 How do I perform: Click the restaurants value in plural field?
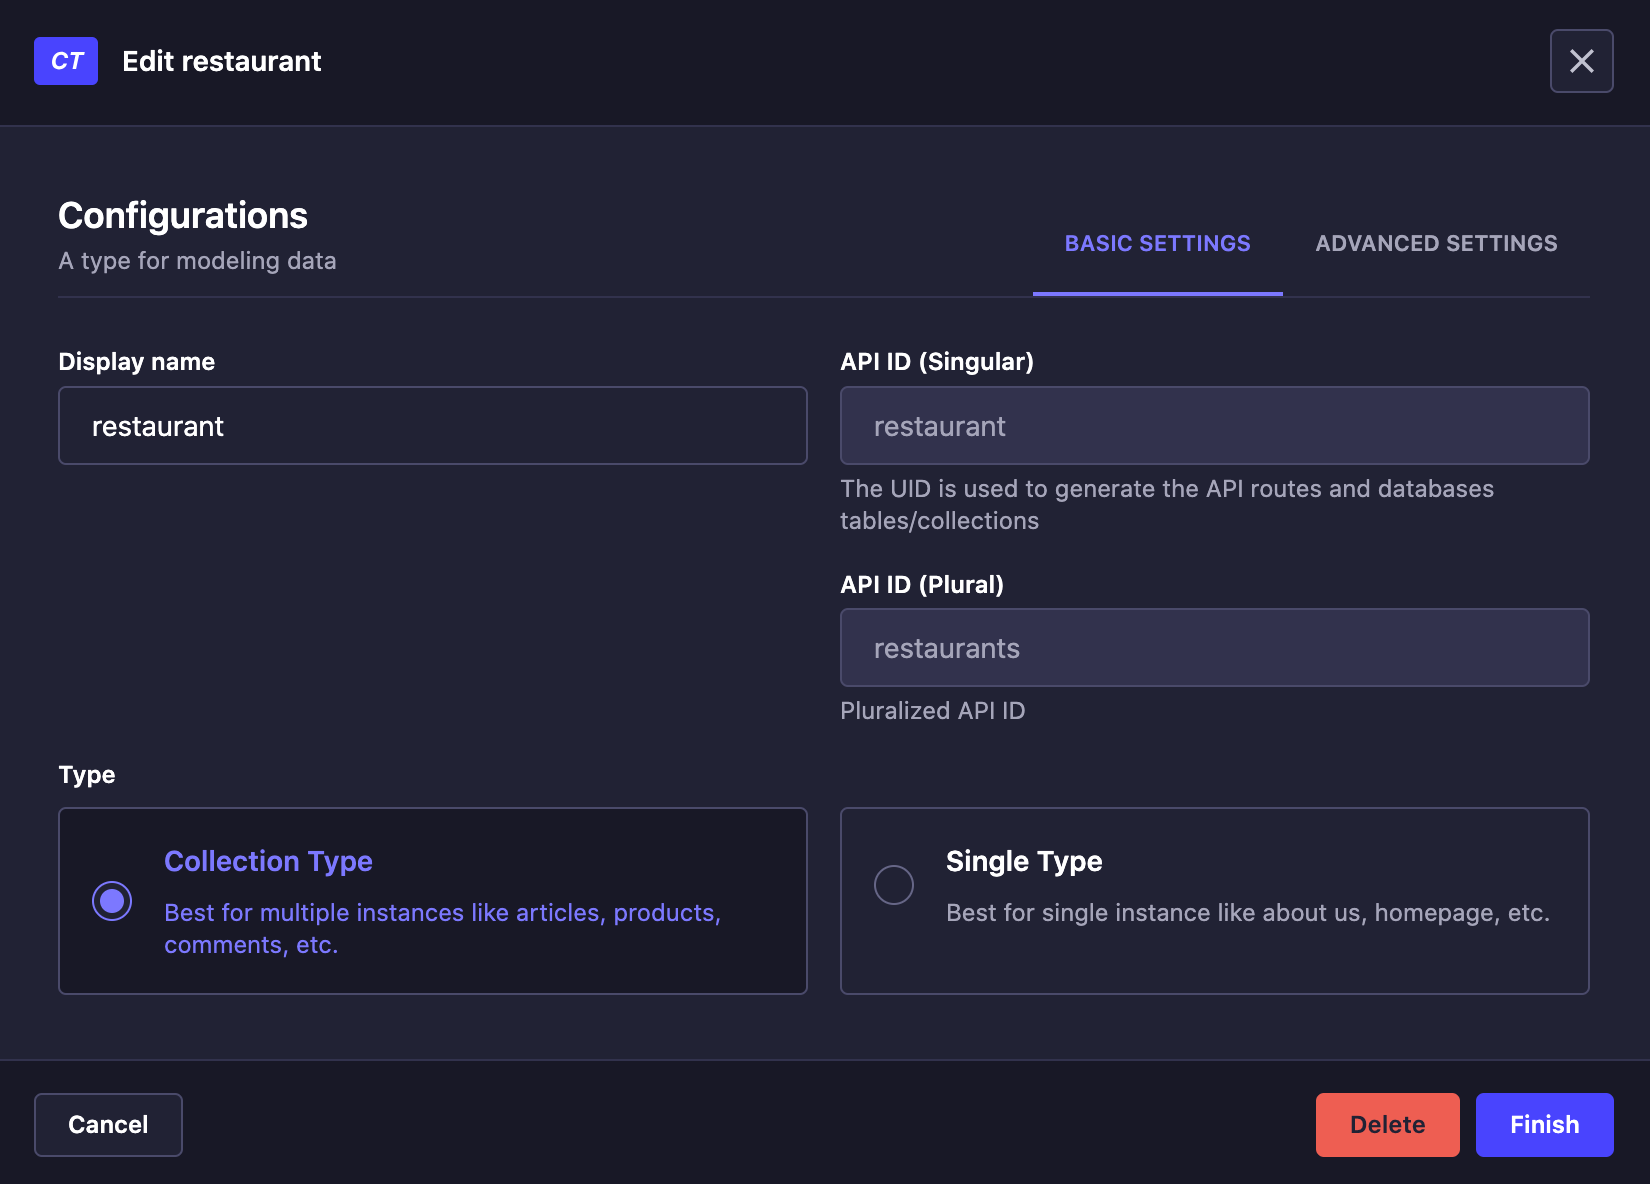click(947, 647)
